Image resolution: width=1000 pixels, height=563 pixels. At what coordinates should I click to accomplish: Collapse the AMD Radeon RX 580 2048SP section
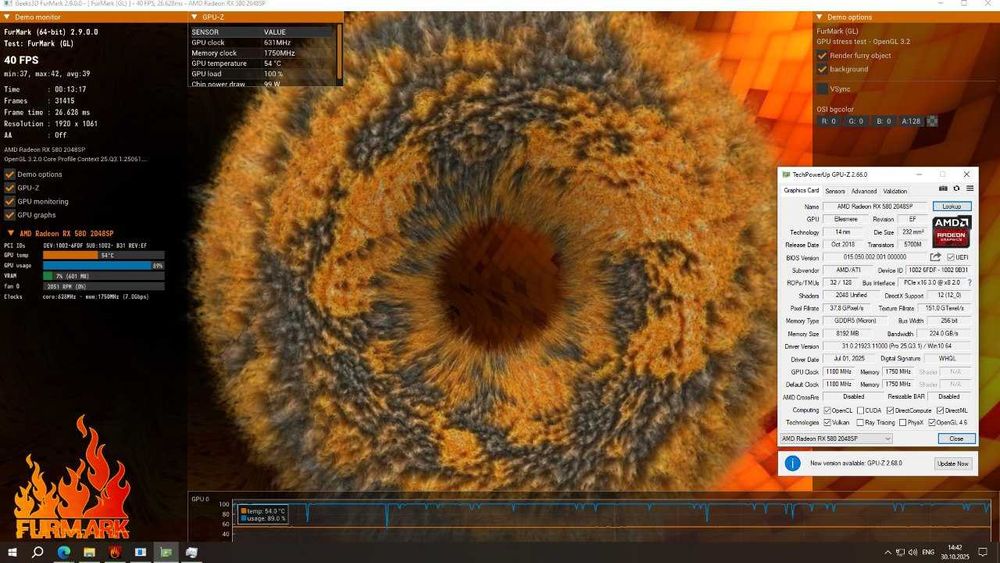pyautogui.click(x=10, y=233)
